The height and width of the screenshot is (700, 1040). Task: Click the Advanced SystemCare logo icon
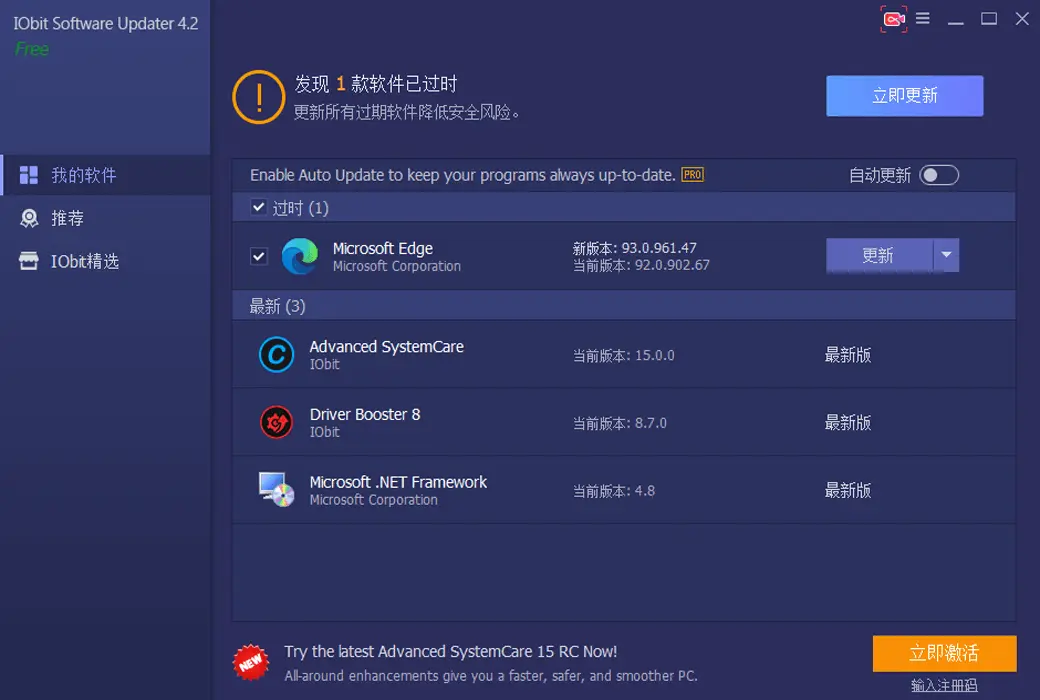[276, 355]
